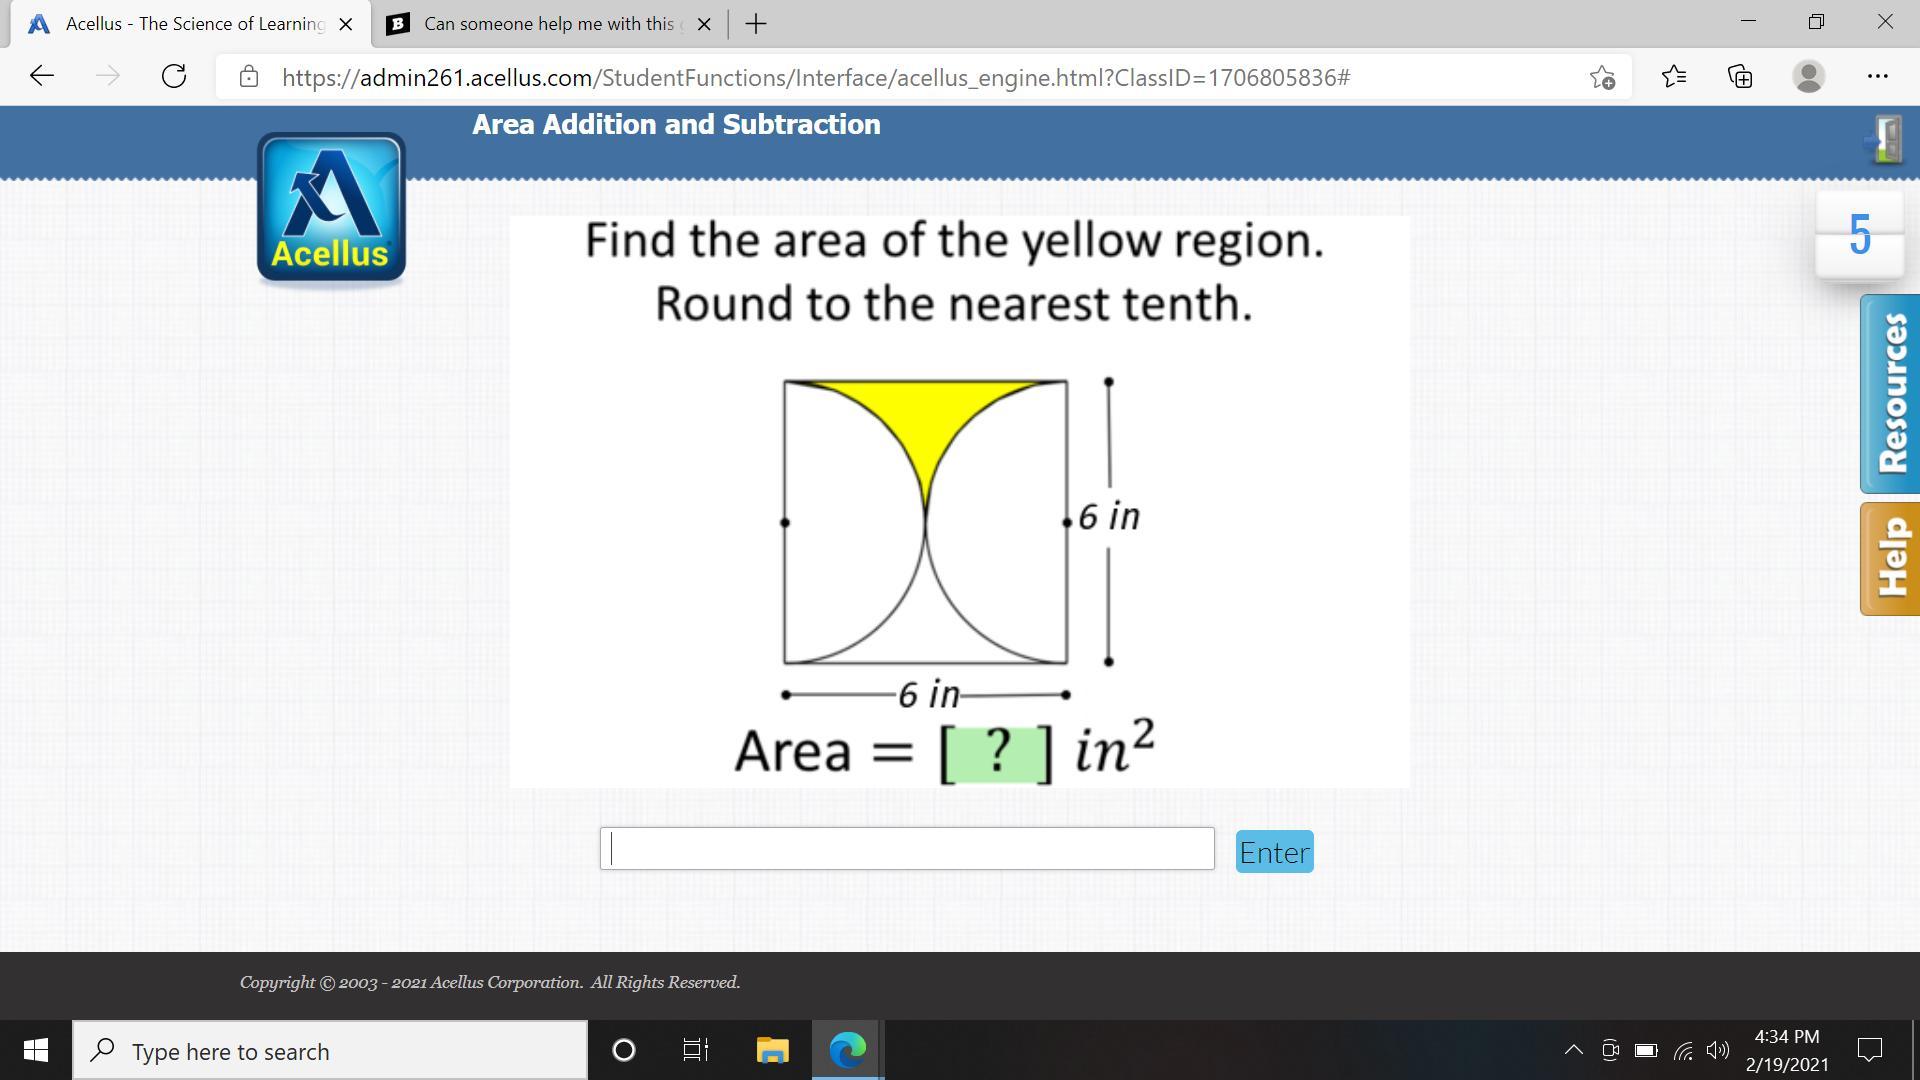
Task: Open the Favorites list icon
Action: click(x=1673, y=77)
